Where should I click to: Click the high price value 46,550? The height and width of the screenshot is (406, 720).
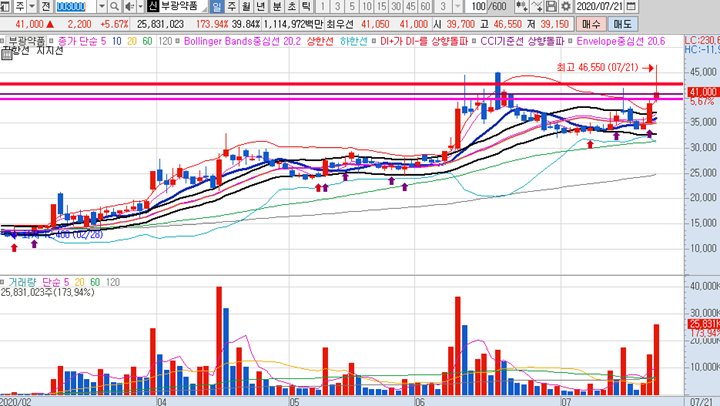[507, 24]
